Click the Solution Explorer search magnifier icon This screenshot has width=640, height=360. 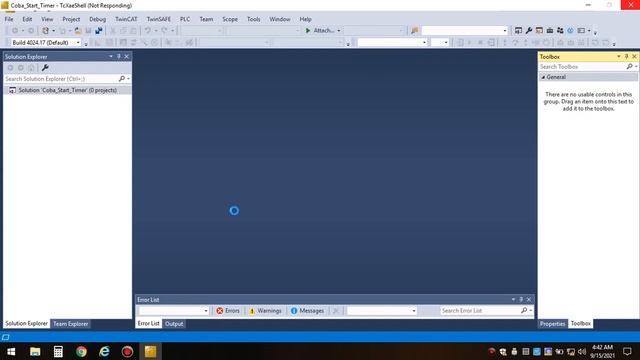tap(122, 79)
